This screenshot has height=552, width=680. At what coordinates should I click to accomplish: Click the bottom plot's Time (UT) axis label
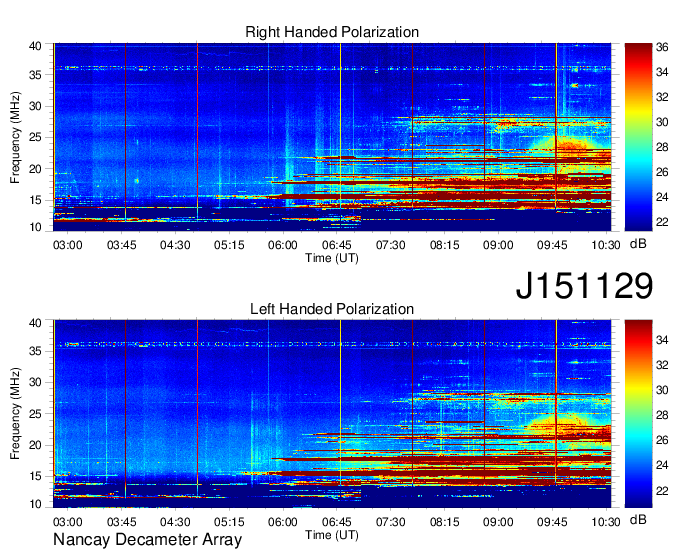(332, 535)
